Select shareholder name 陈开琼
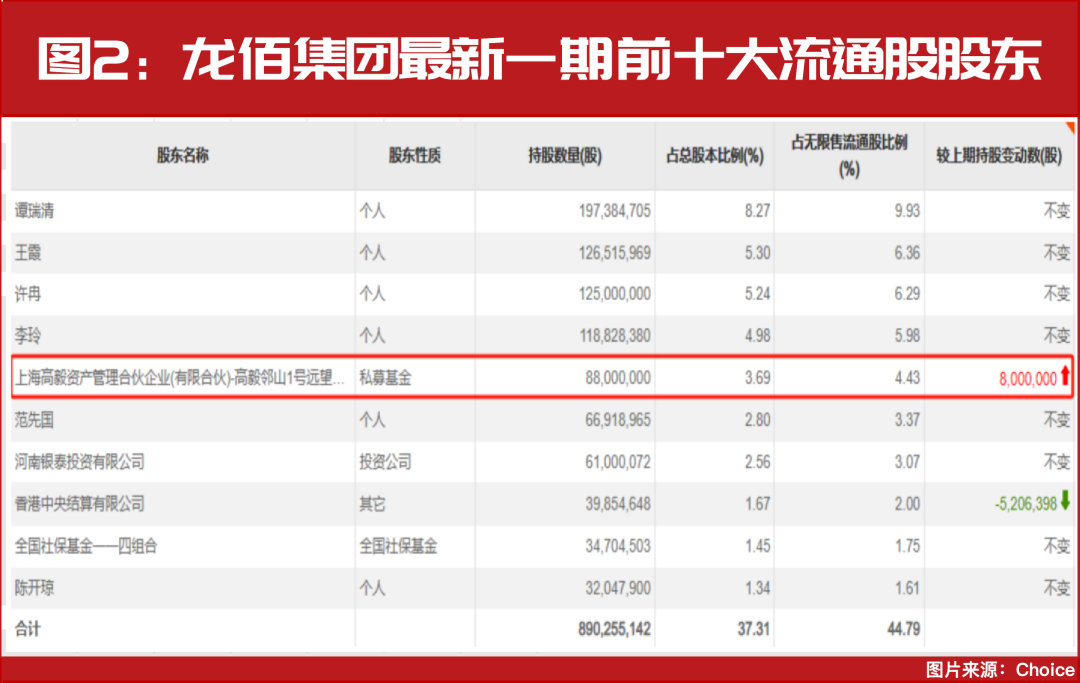 pyautogui.click(x=34, y=588)
